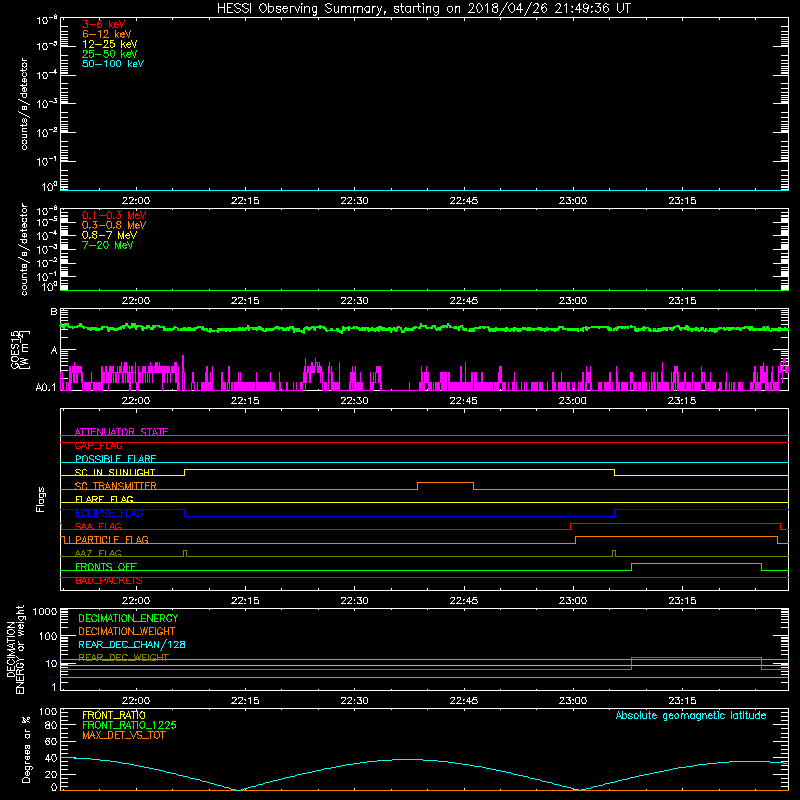Click the PARTICLE_FLAG label
Image resolution: width=800 pixels, height=800 pixels.
[112, 539]
